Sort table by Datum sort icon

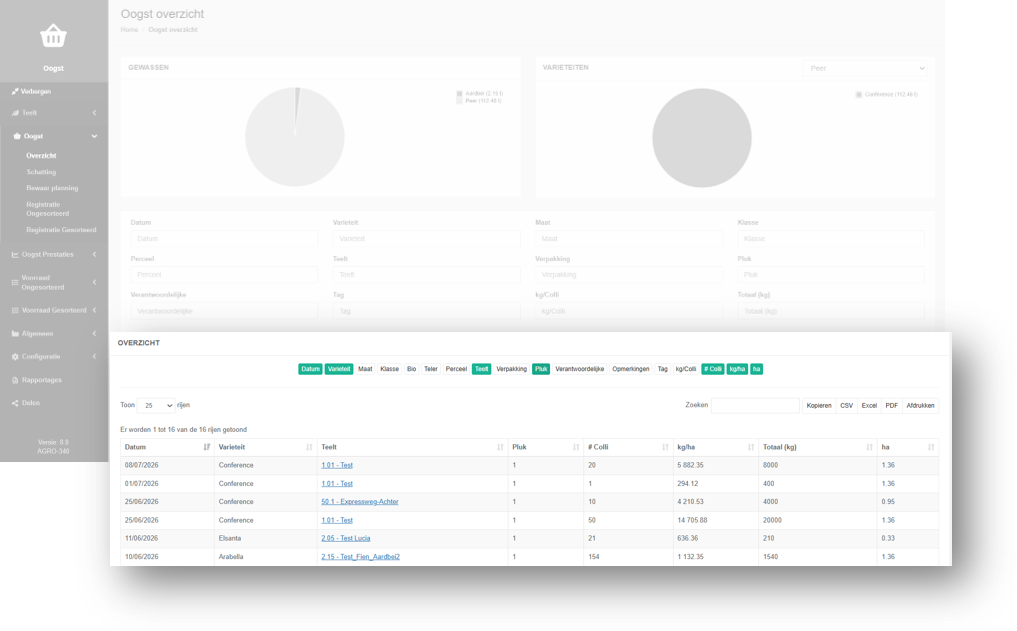click(x=206, y=447)
